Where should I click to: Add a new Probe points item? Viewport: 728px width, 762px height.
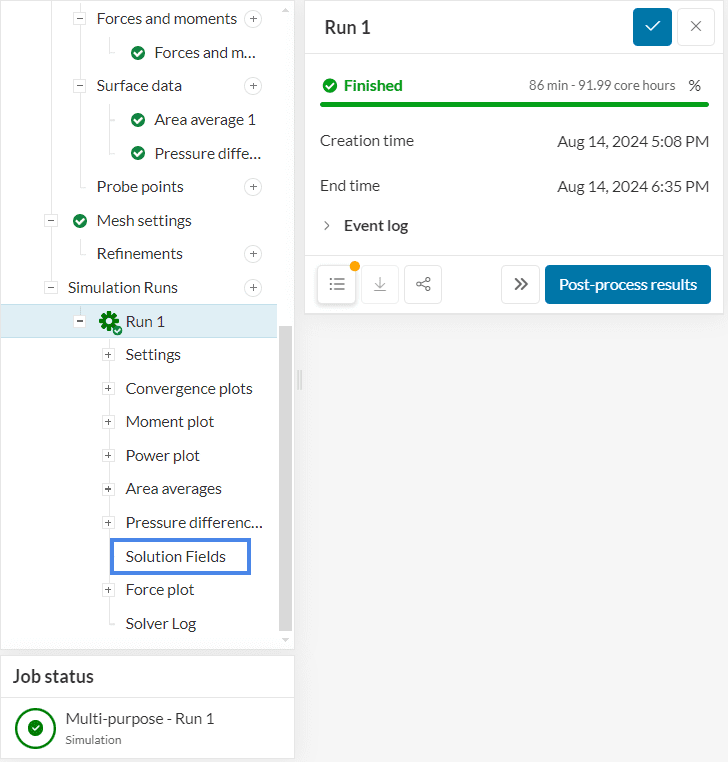(x=253, y=187)
